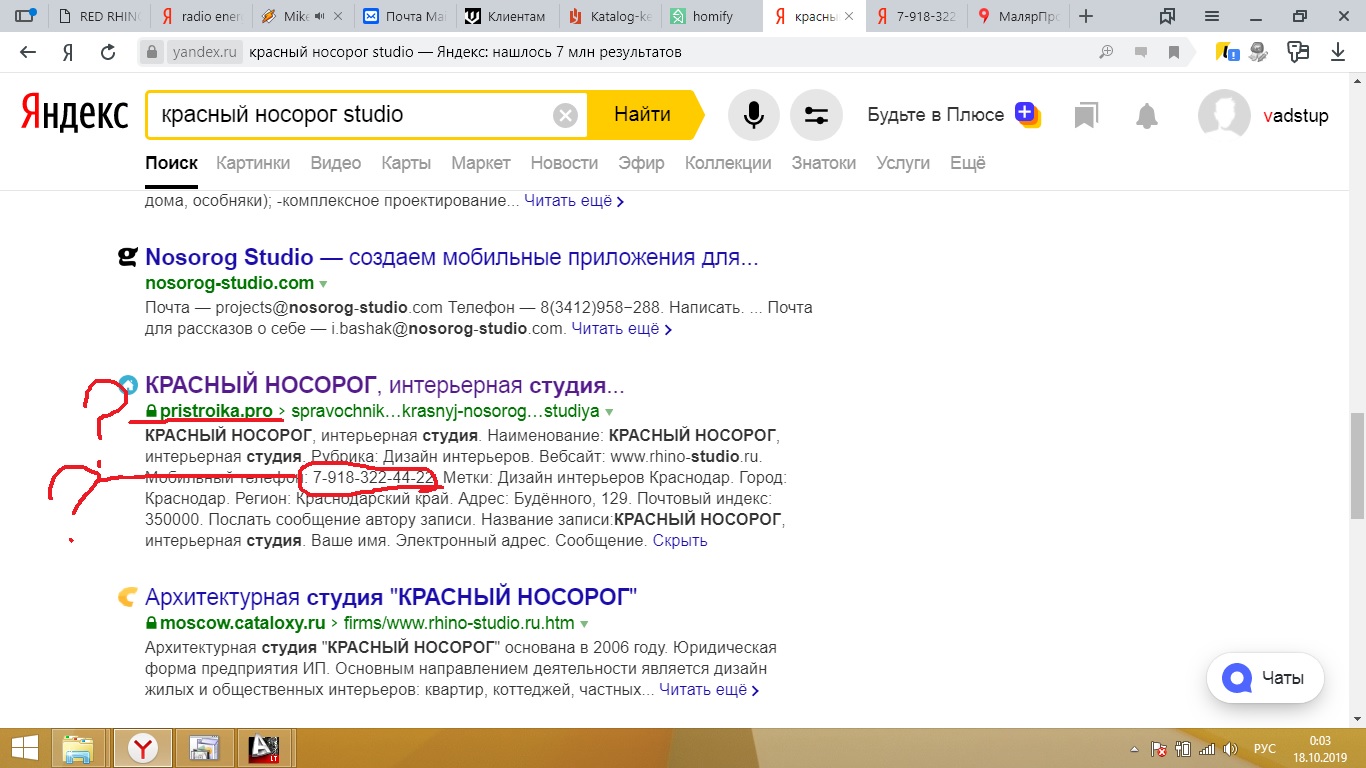Open the Коллекции search category
The image size is (1366, 768).
(728, 163)
